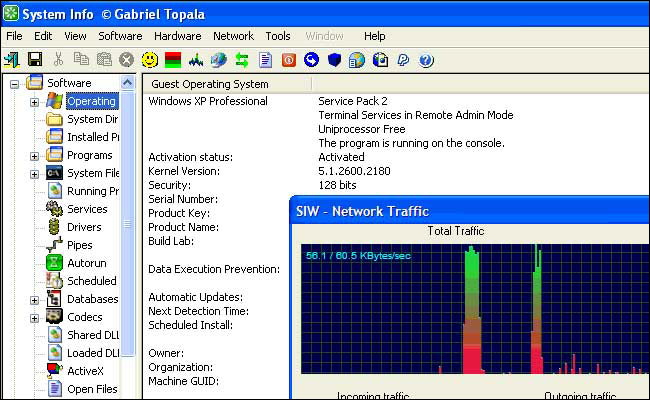
Task: Open the Network menu
Action: pyautogui.click(x=233, y=36)
